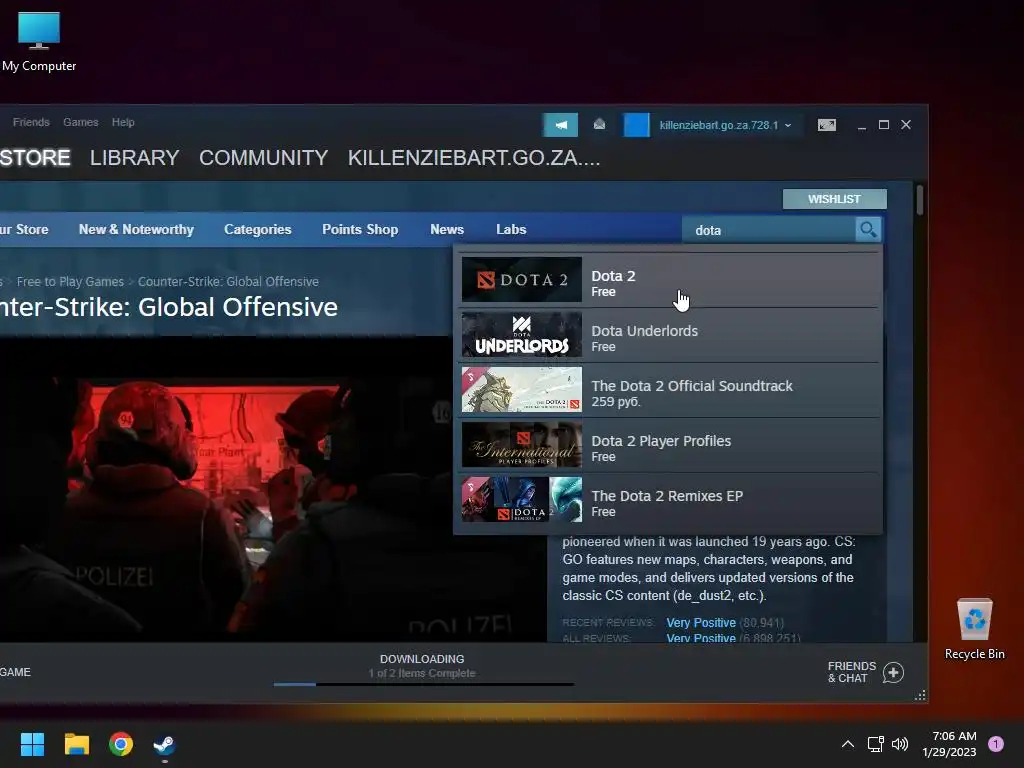Click the CS:GO screenshot with red-lit Polizei figures
Viewport: 1024px width, 768px height.
point(272,488)
